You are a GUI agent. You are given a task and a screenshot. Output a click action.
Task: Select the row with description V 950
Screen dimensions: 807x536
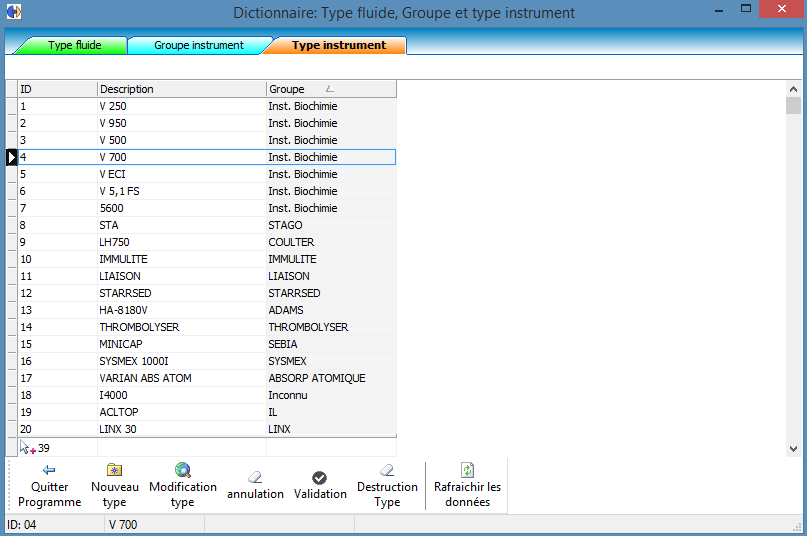(207, 123)
